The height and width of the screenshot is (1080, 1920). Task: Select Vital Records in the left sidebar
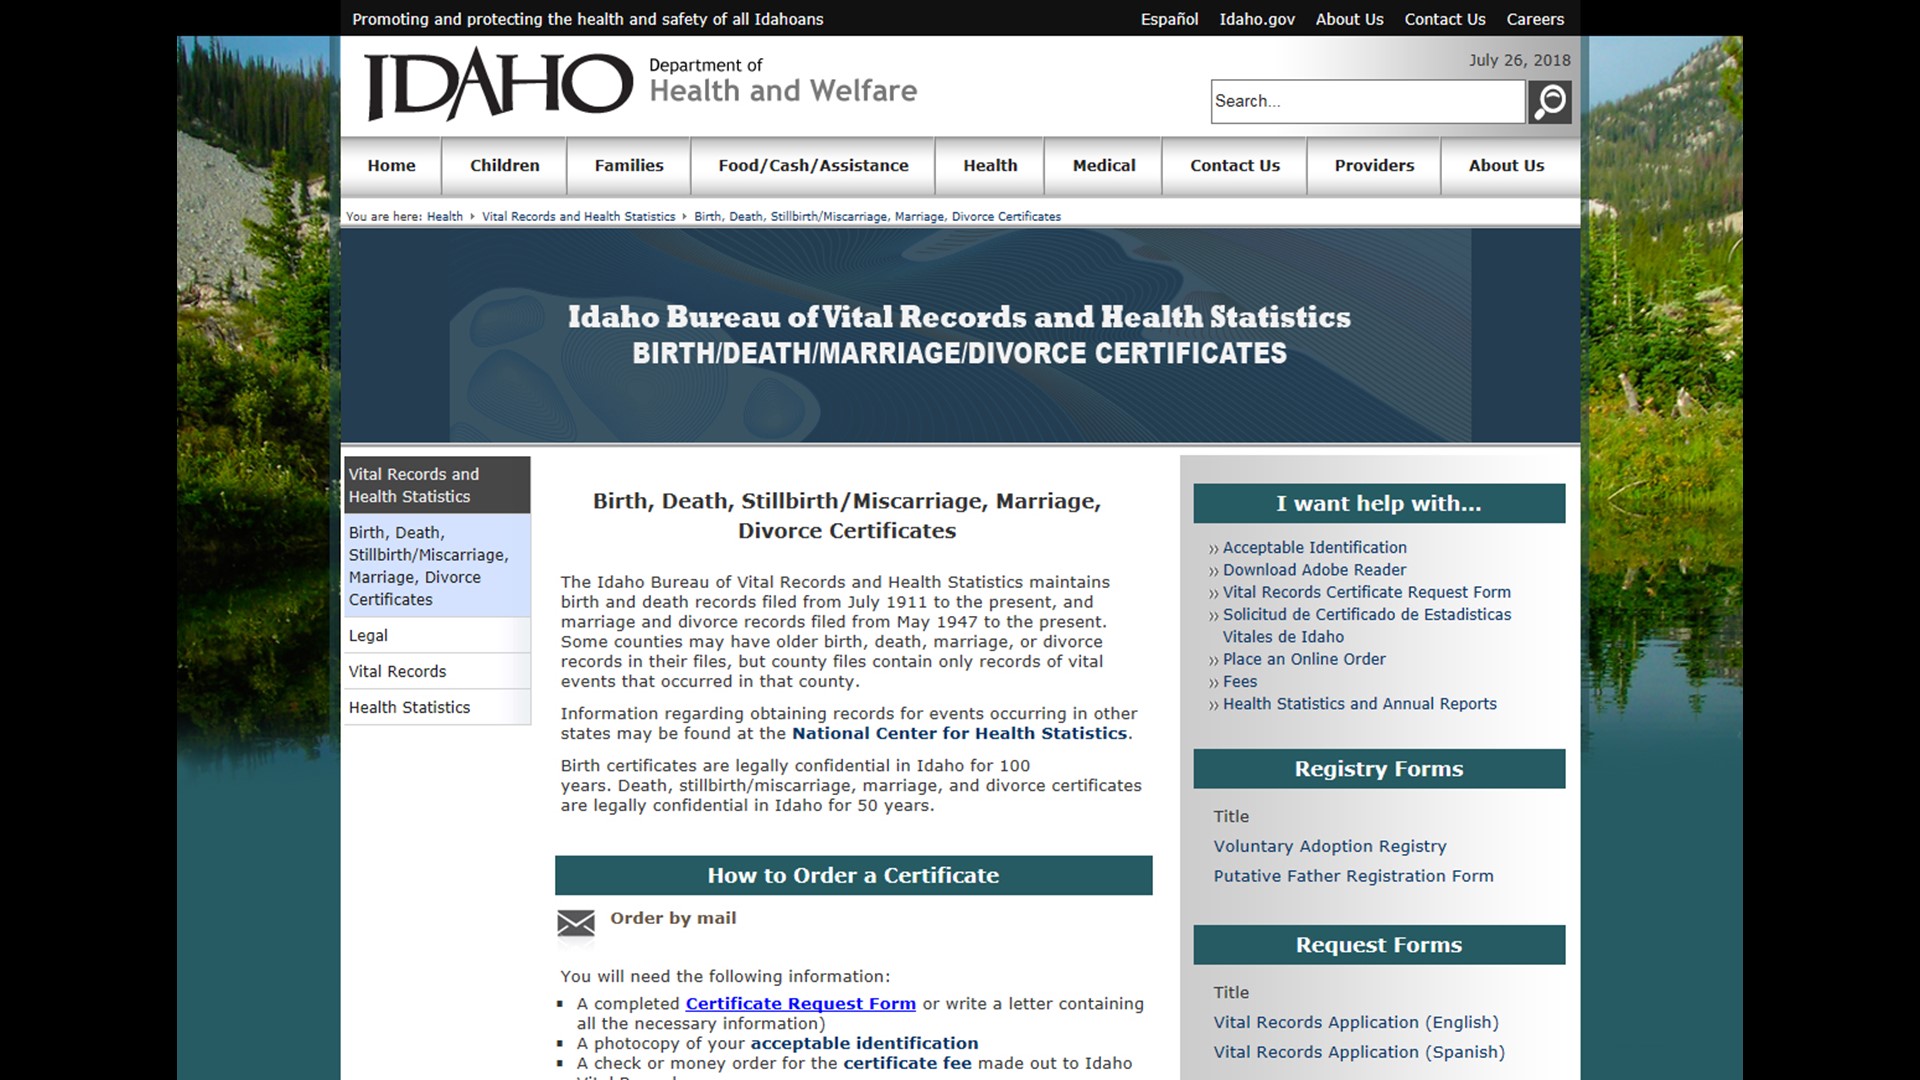click(396, 671)
